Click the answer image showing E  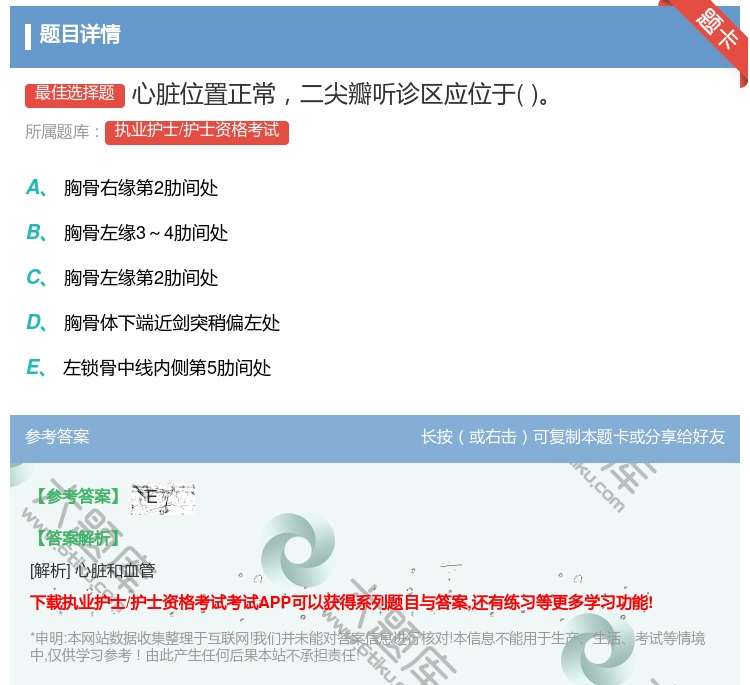(x=163, y=499)
